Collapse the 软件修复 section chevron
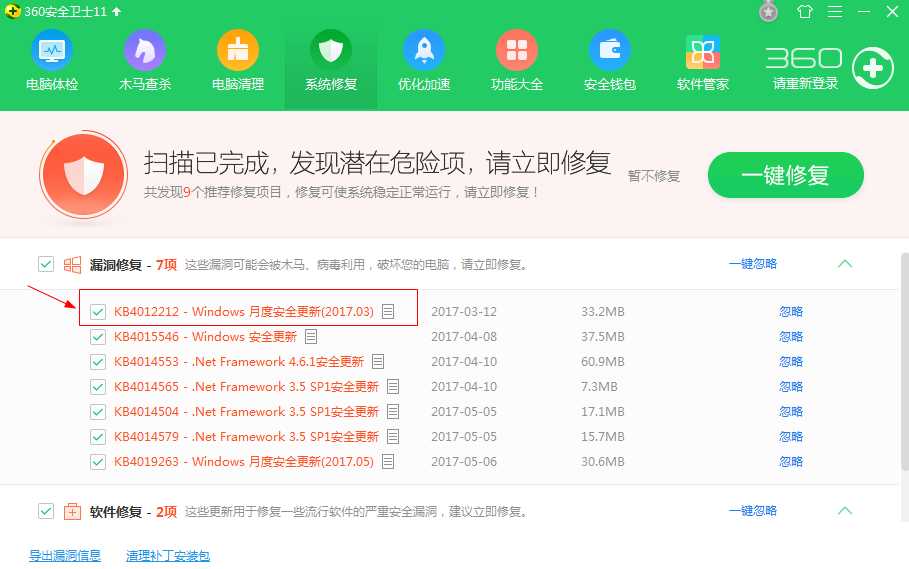 (x=845, y=510)
